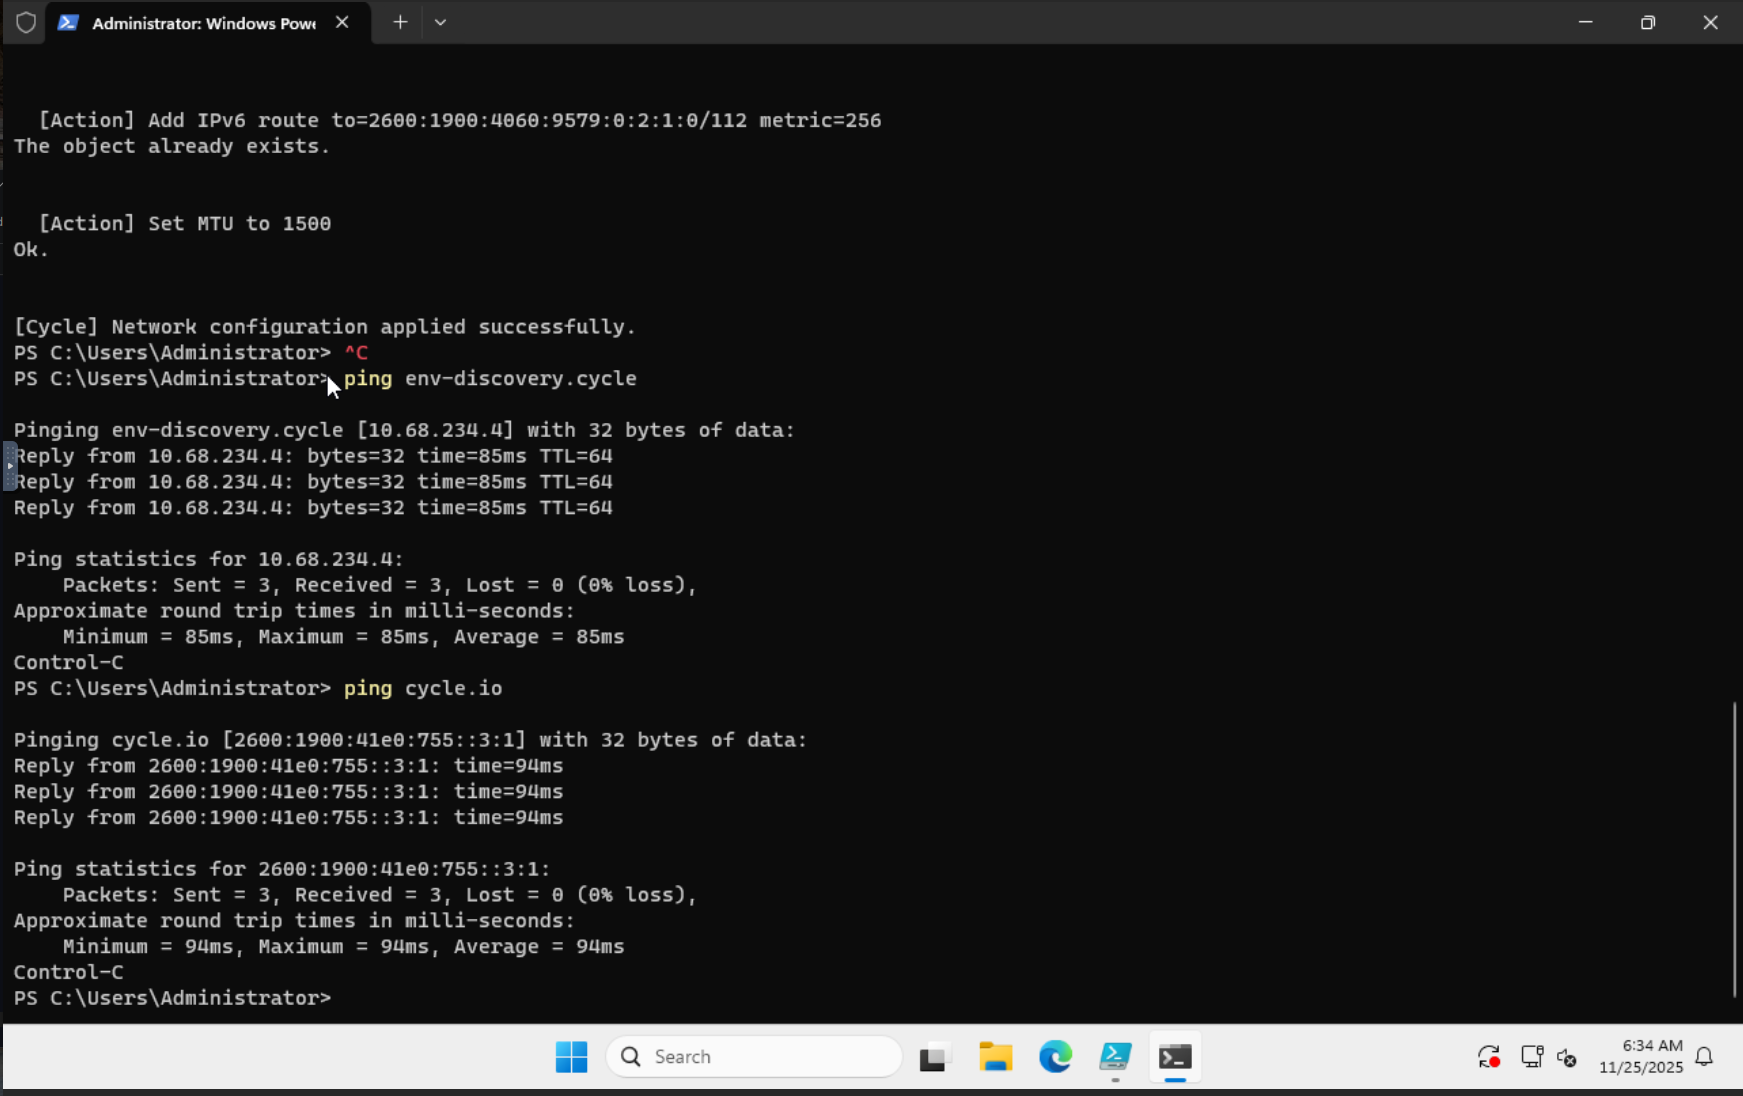Open the Start menu
This screenshot has height=1096, width=1743.
click(570, 1056)
